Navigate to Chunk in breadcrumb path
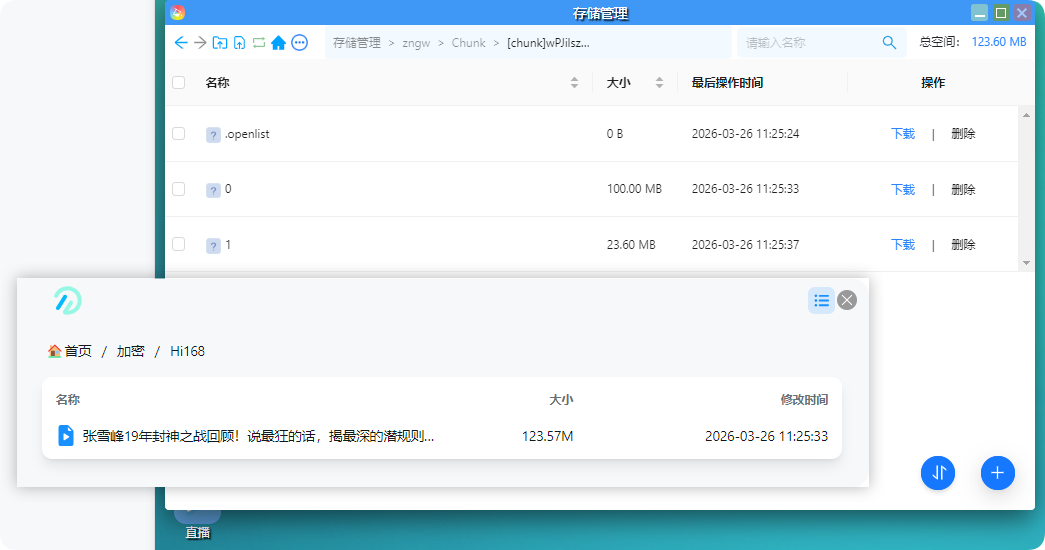This screenshot has height=550, width=1045. coord(468,43)
